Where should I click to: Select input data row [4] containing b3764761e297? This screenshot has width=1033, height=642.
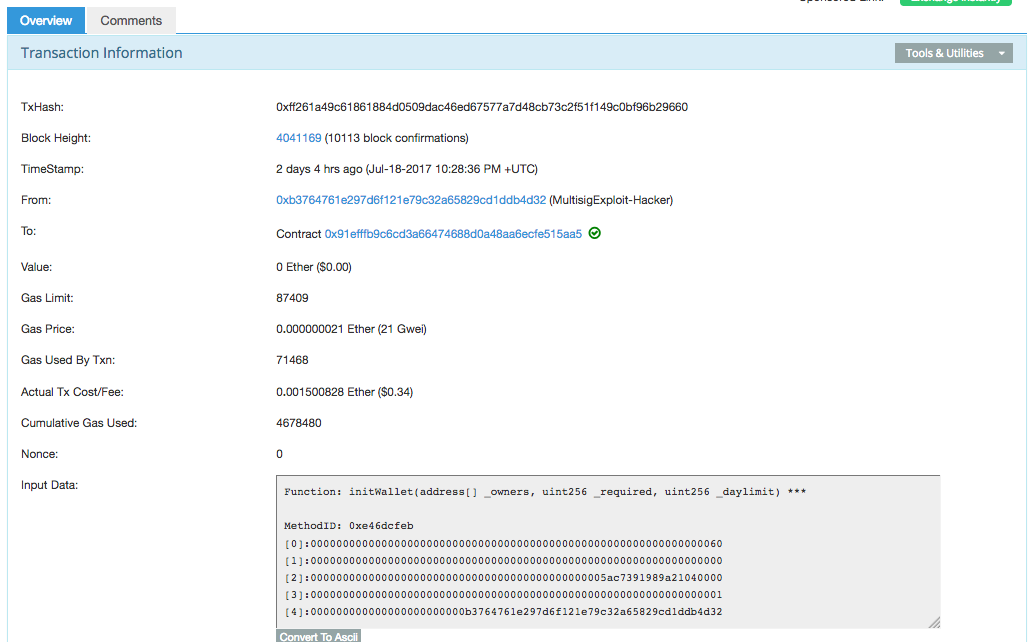[x=503, y=612]
